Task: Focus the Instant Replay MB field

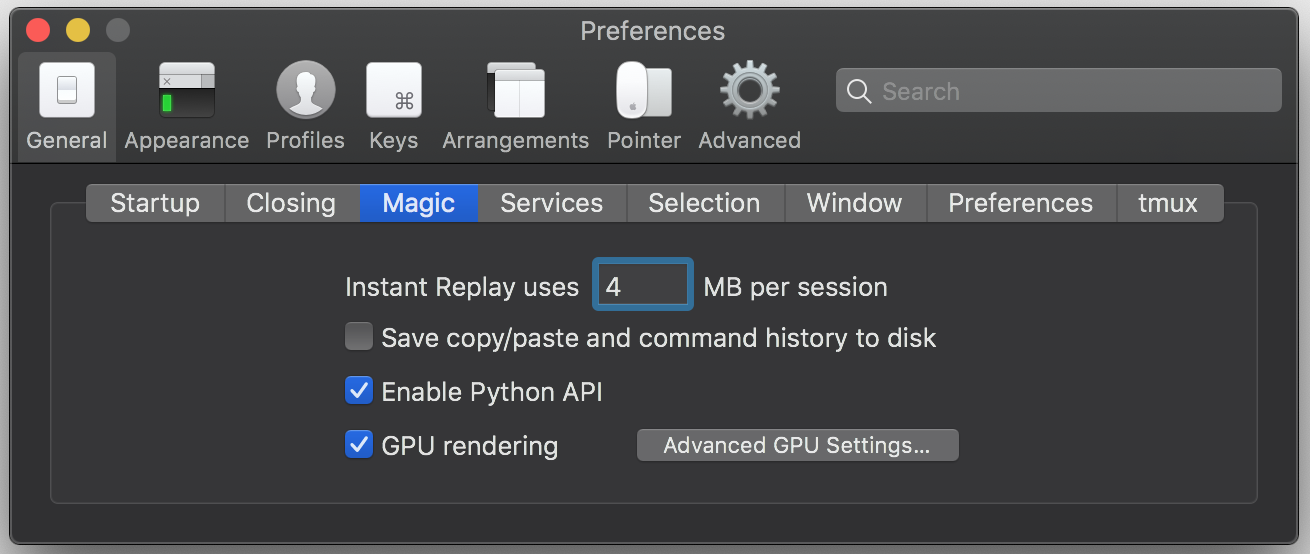Action: pos(642,286)
